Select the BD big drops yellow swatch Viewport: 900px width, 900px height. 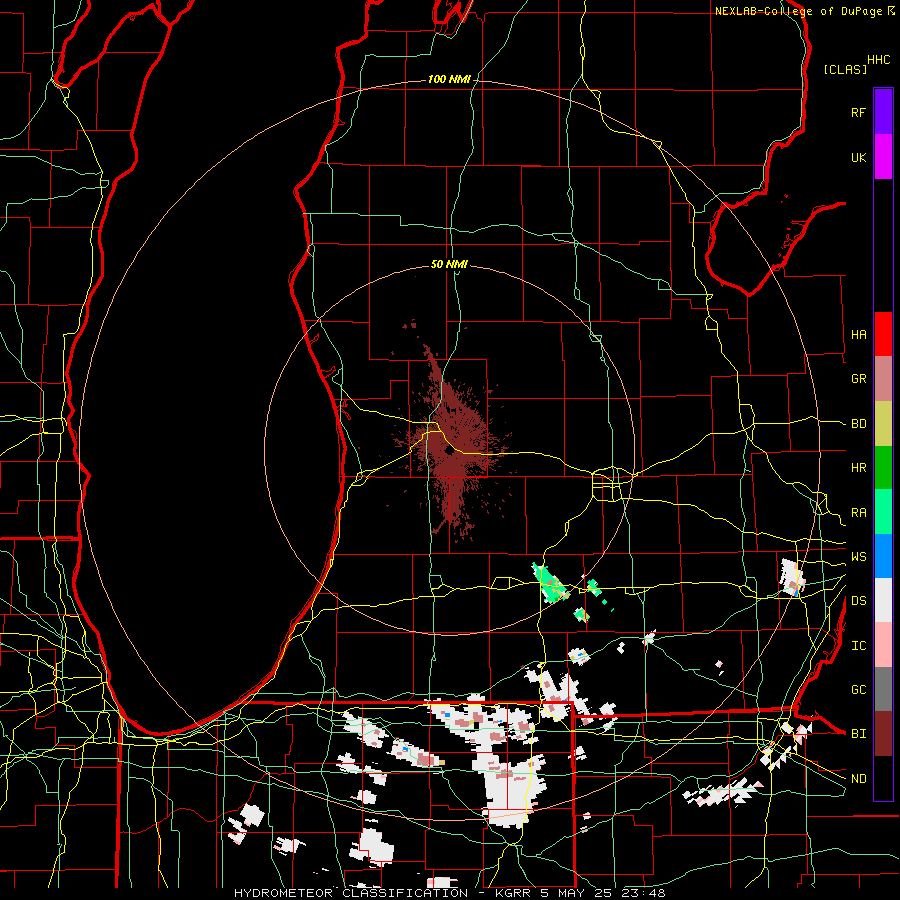pyautogui.click(x=883, y=423)
